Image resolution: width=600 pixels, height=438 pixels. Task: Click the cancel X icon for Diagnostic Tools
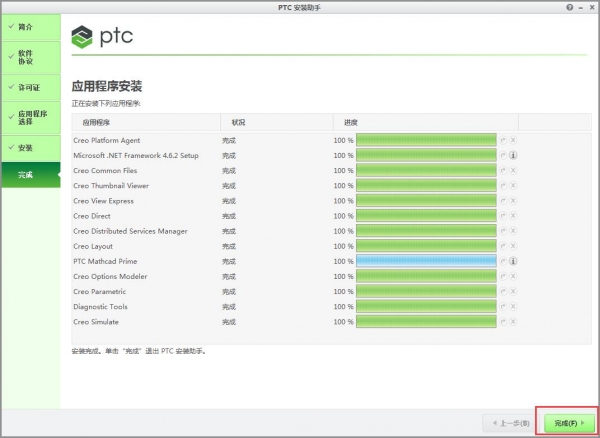coord(513,306)
